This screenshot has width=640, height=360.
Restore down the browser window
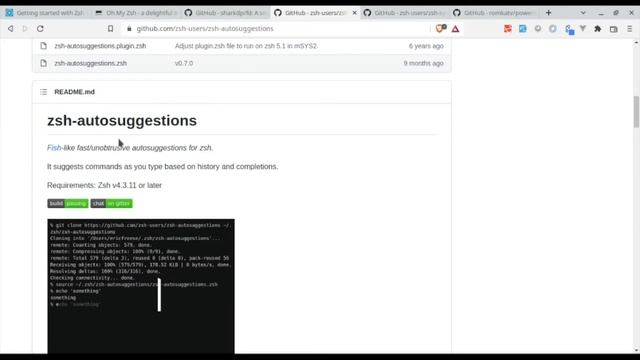616,13
